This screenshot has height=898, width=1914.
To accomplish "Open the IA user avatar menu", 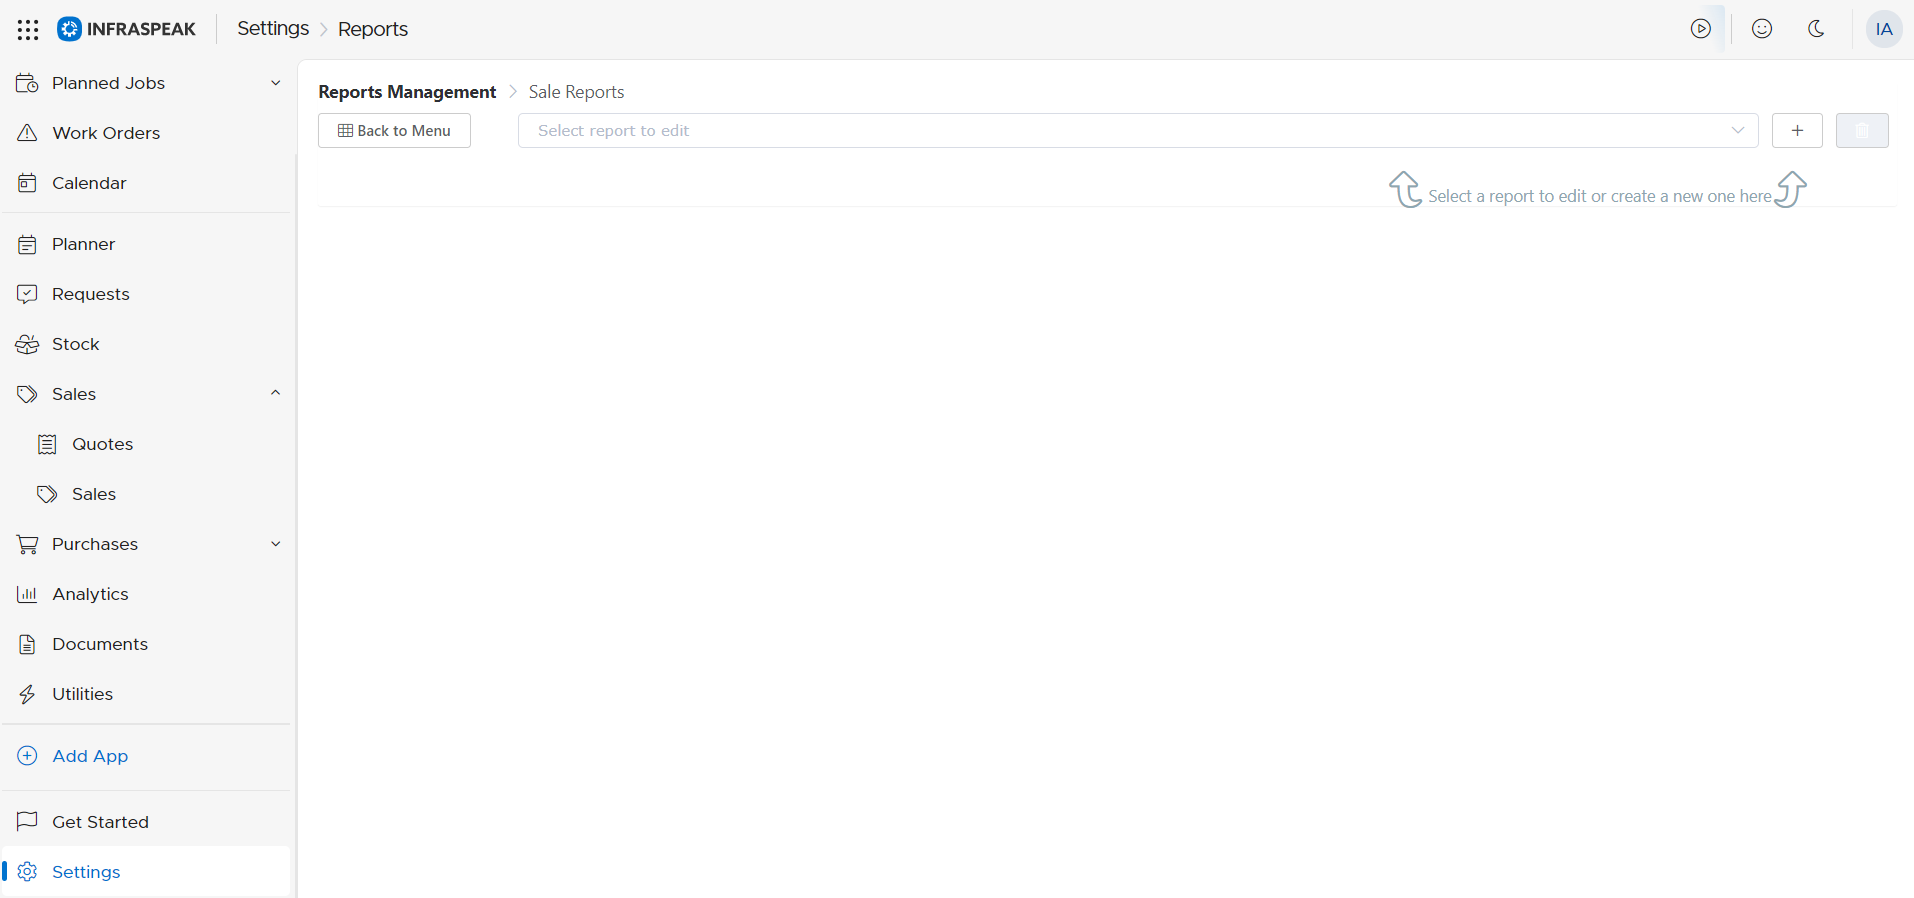I will pos(1884,29).
